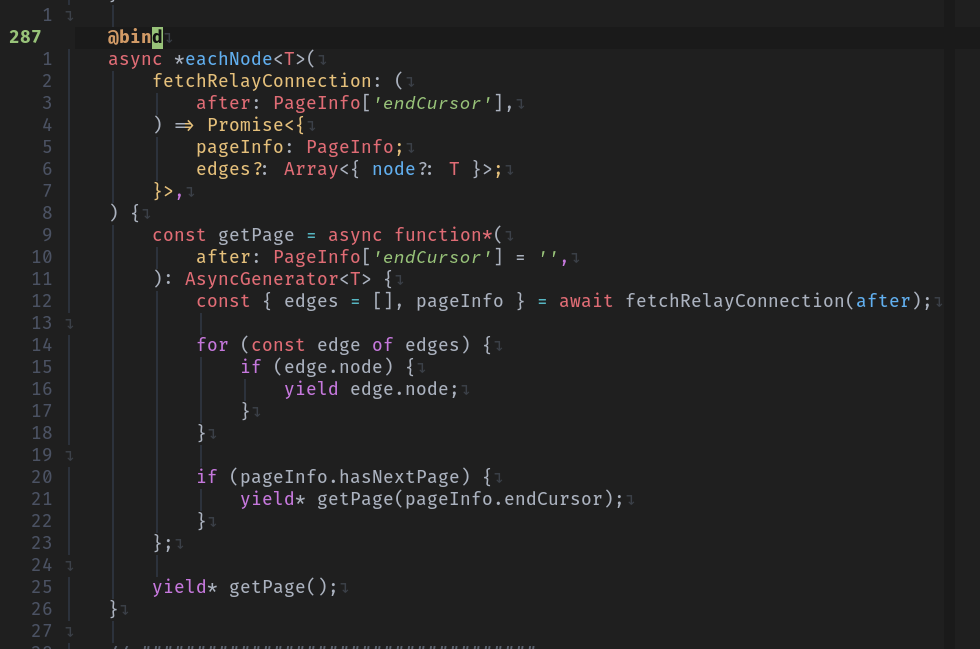Click the async keyword before *eachNode

click(135, 59)
